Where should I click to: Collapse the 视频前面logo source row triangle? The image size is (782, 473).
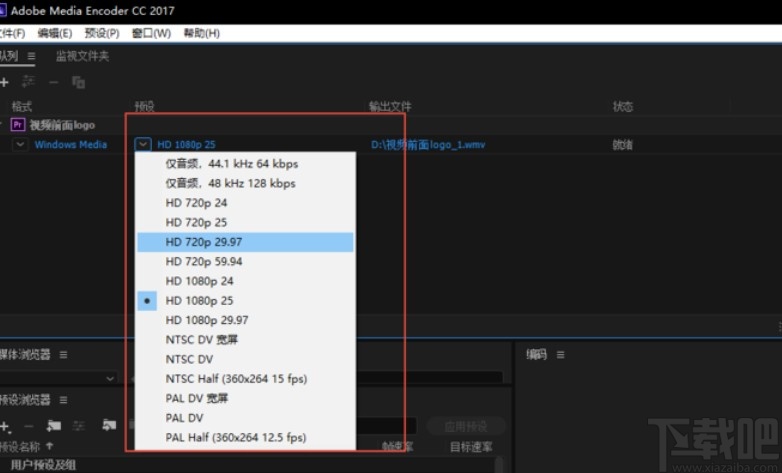point(1,125)
